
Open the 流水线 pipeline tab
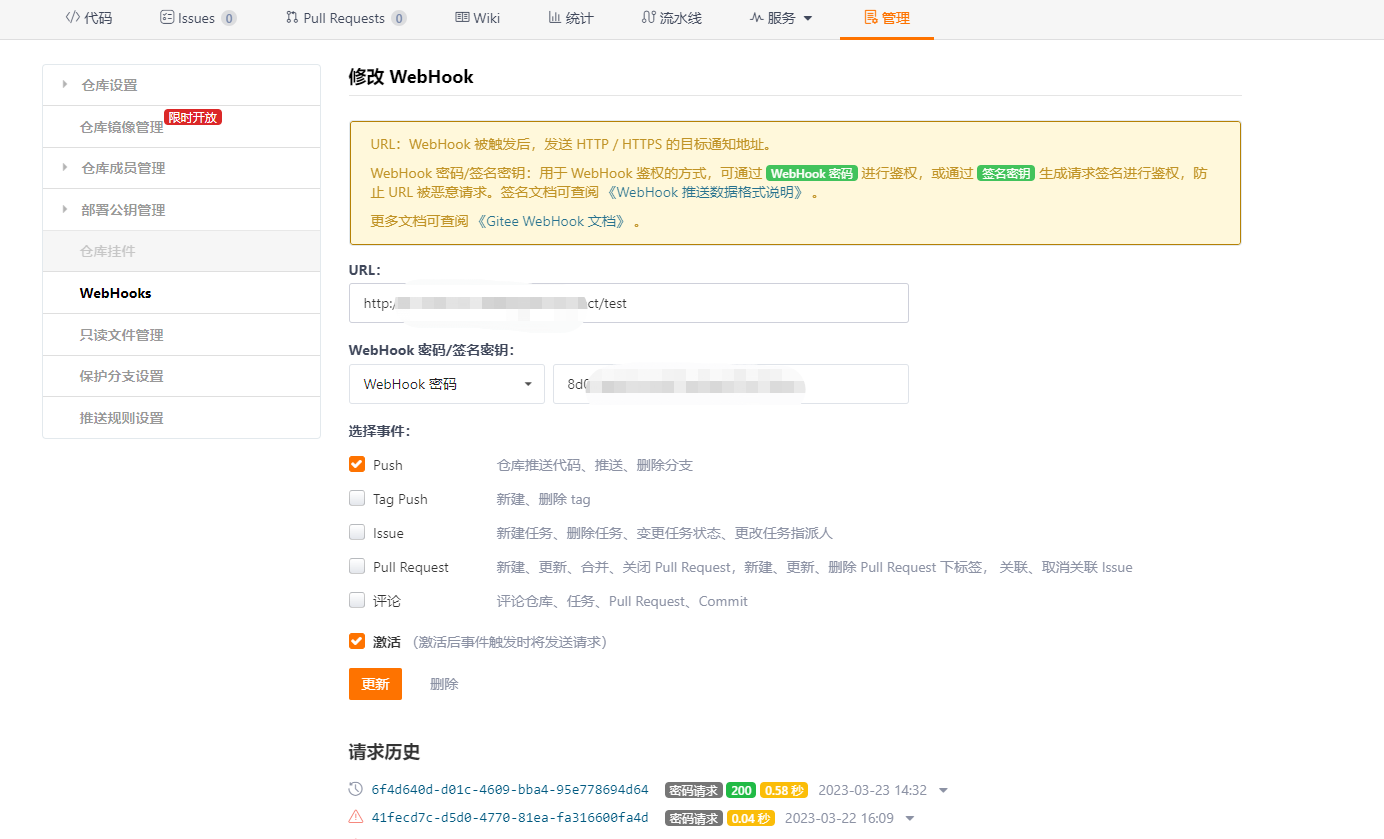pos(672,18)
